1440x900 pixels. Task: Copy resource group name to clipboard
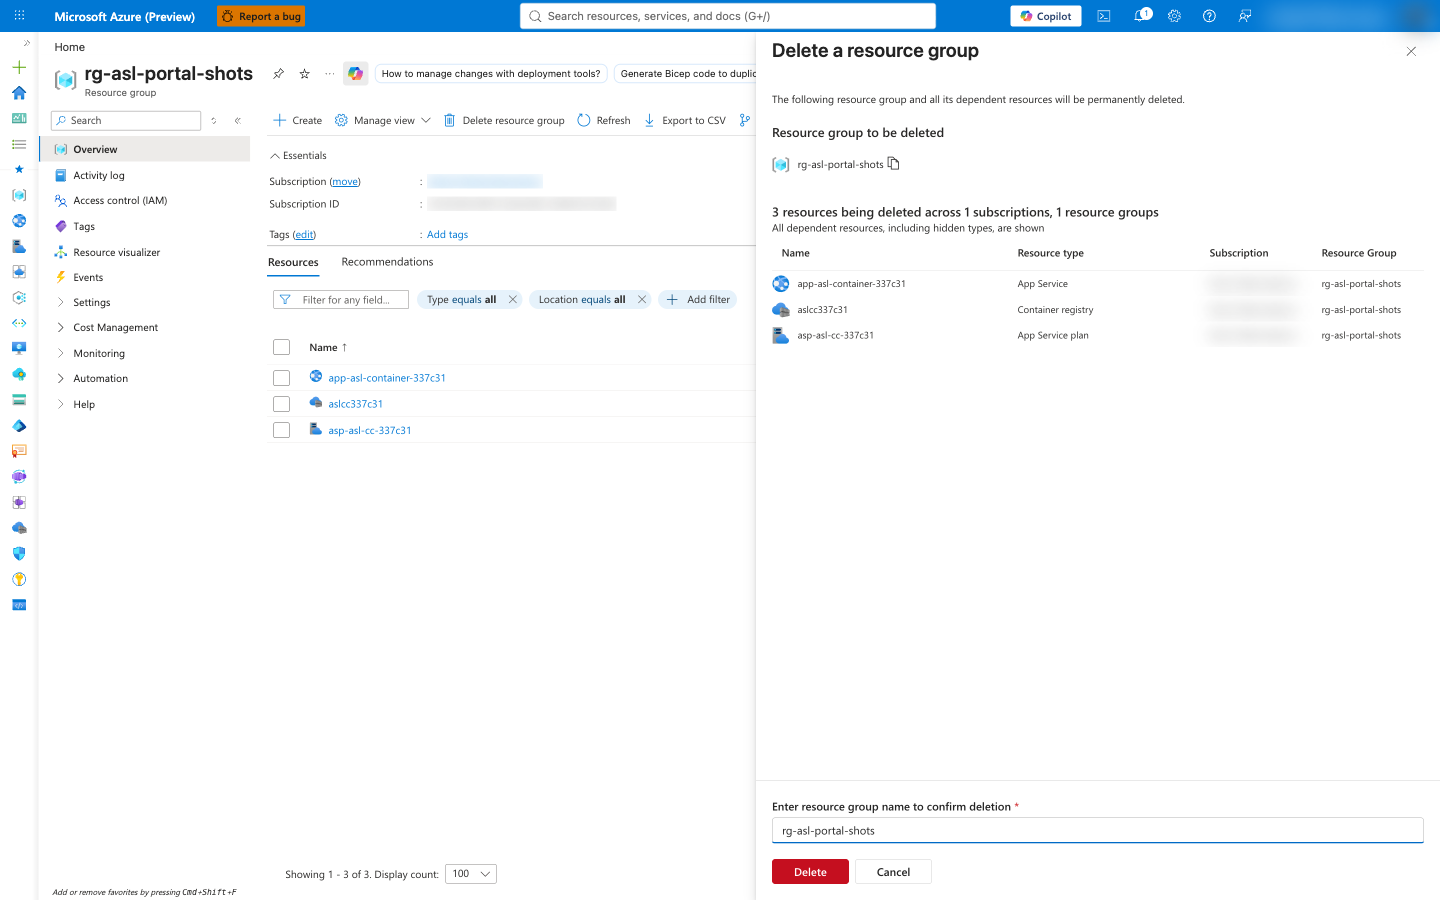[x=894, y=164]
